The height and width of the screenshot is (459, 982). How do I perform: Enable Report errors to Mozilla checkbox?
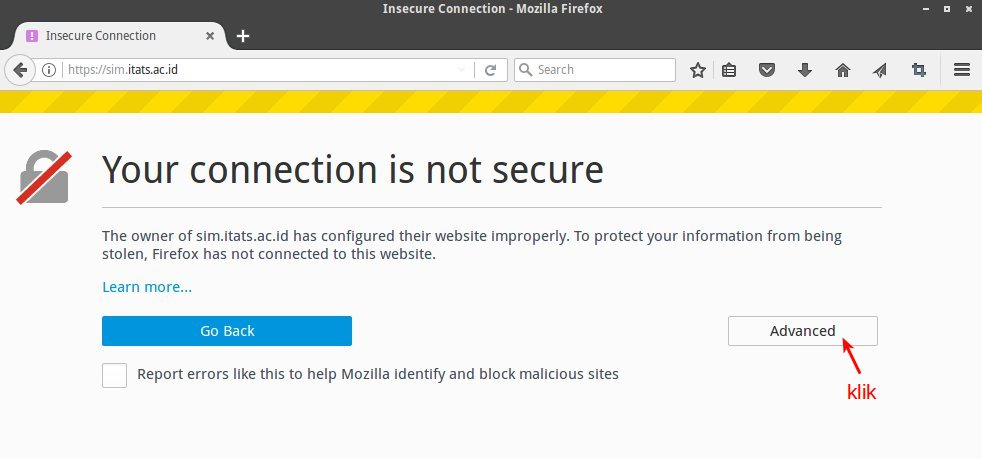115,375
